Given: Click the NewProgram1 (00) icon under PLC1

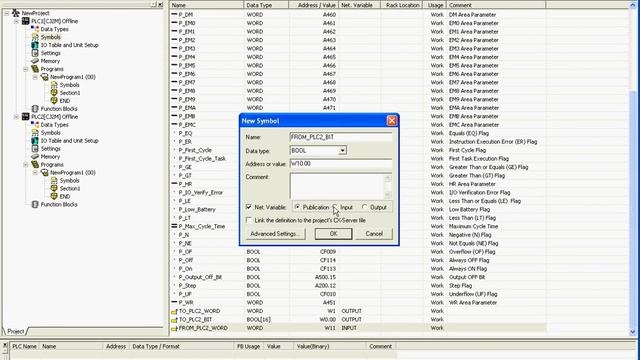Looking at the screenshot, I should (44, 77).
